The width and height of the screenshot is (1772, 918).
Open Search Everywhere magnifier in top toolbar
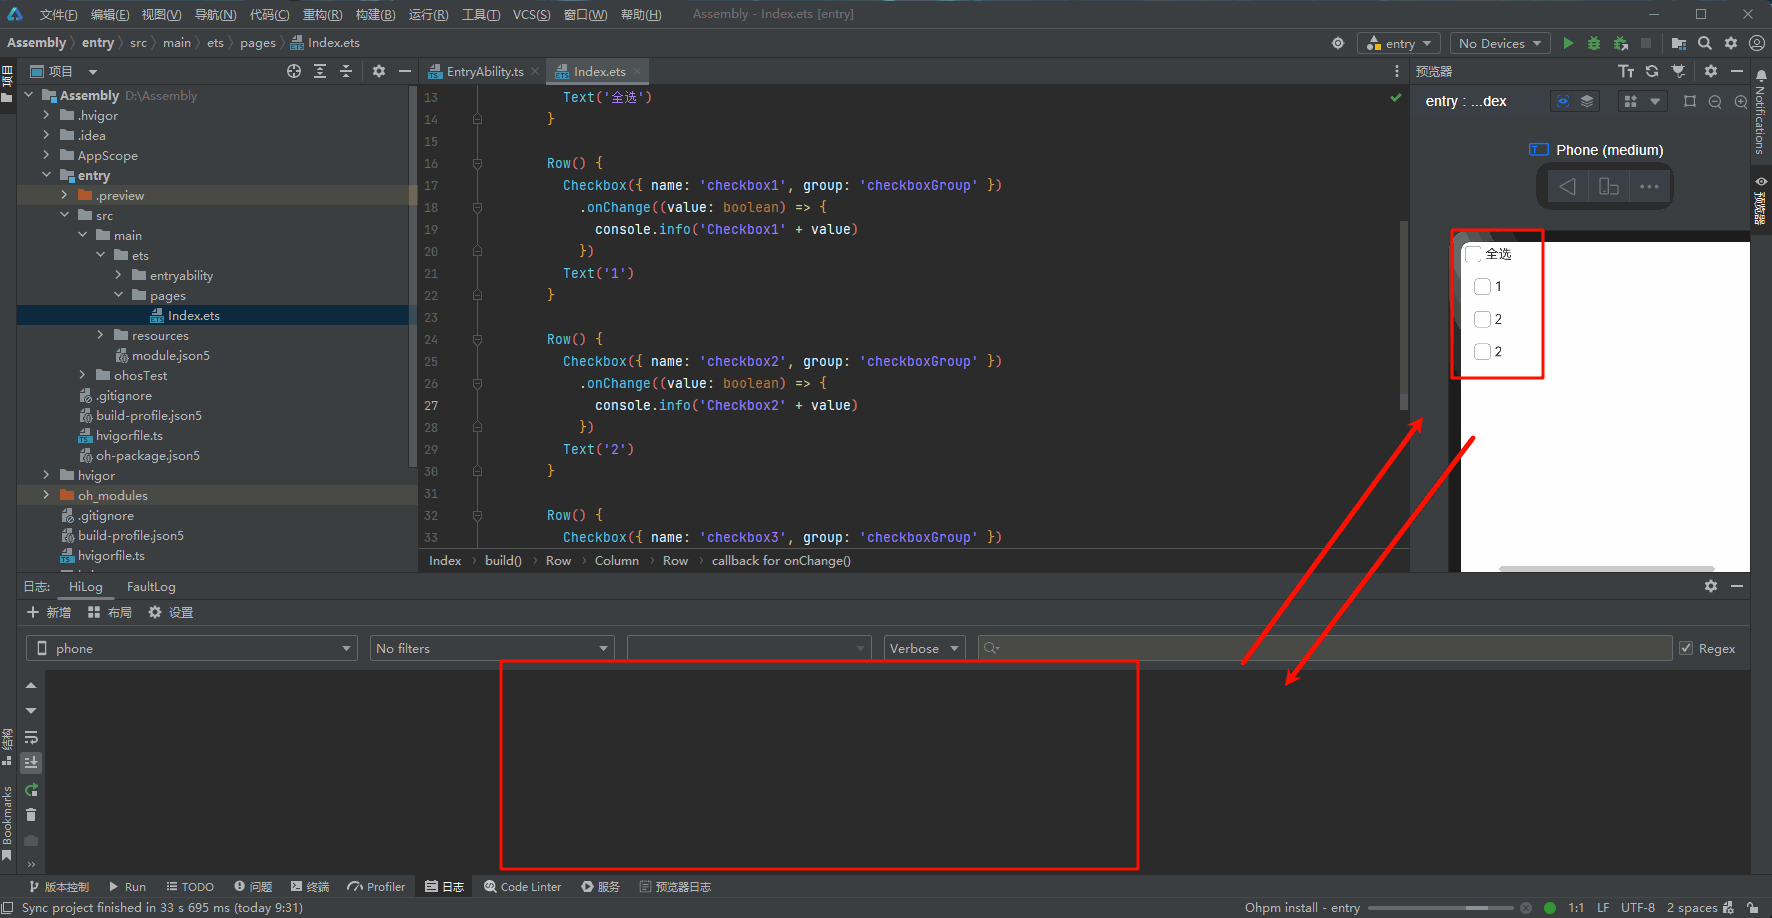[x=1705, y=43]
